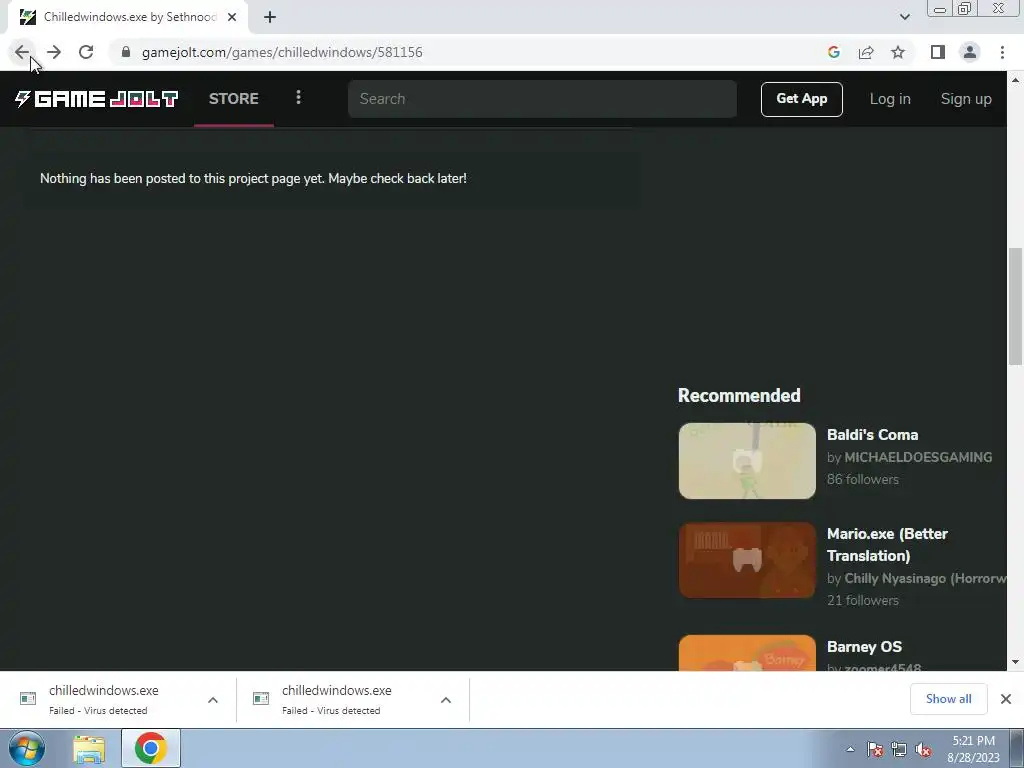Image resolution: width=1024 pixels, height=768 pixels.
Task: Click the scrollbar down arrow
Action: pyautogui.click(x=1015, y=662)
